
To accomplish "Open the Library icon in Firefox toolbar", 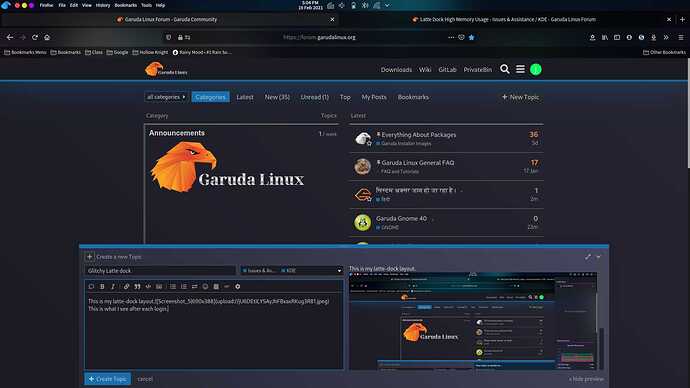I will (x=605, y=37).
